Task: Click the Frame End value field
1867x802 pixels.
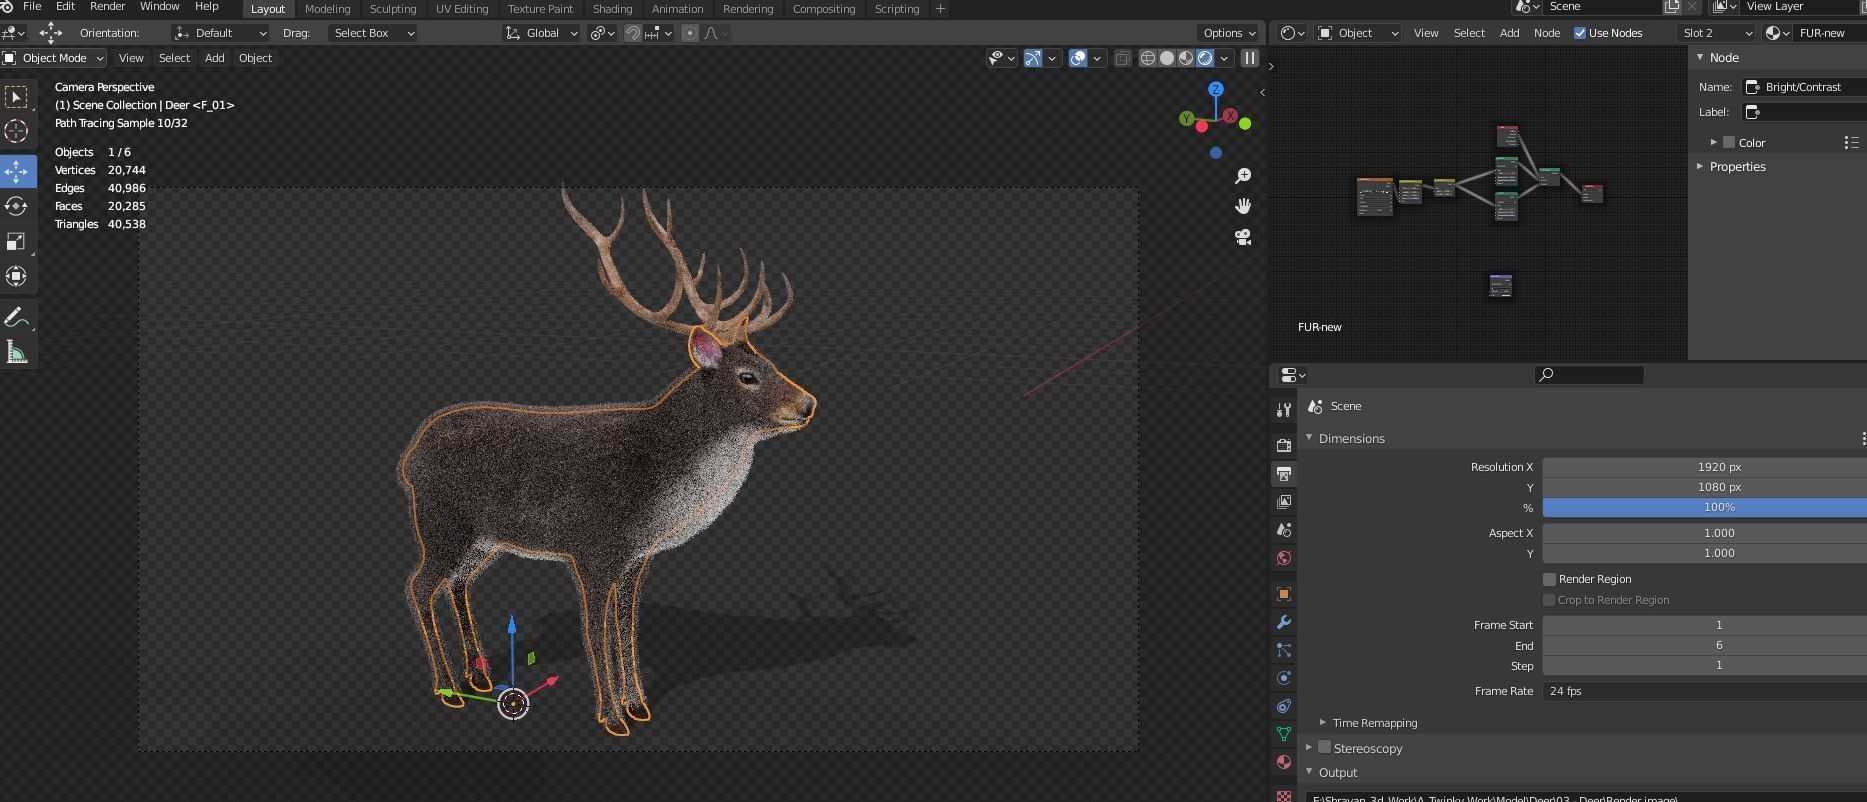Action: coord(1704,645)
